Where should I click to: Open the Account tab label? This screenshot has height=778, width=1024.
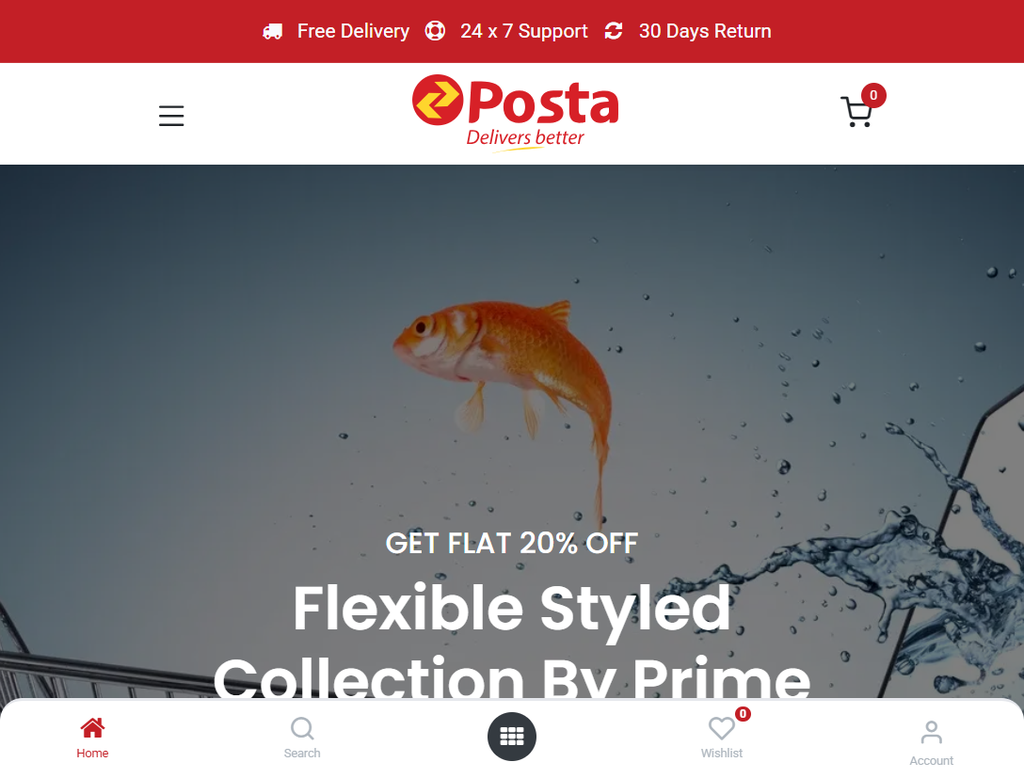(931, 761)
